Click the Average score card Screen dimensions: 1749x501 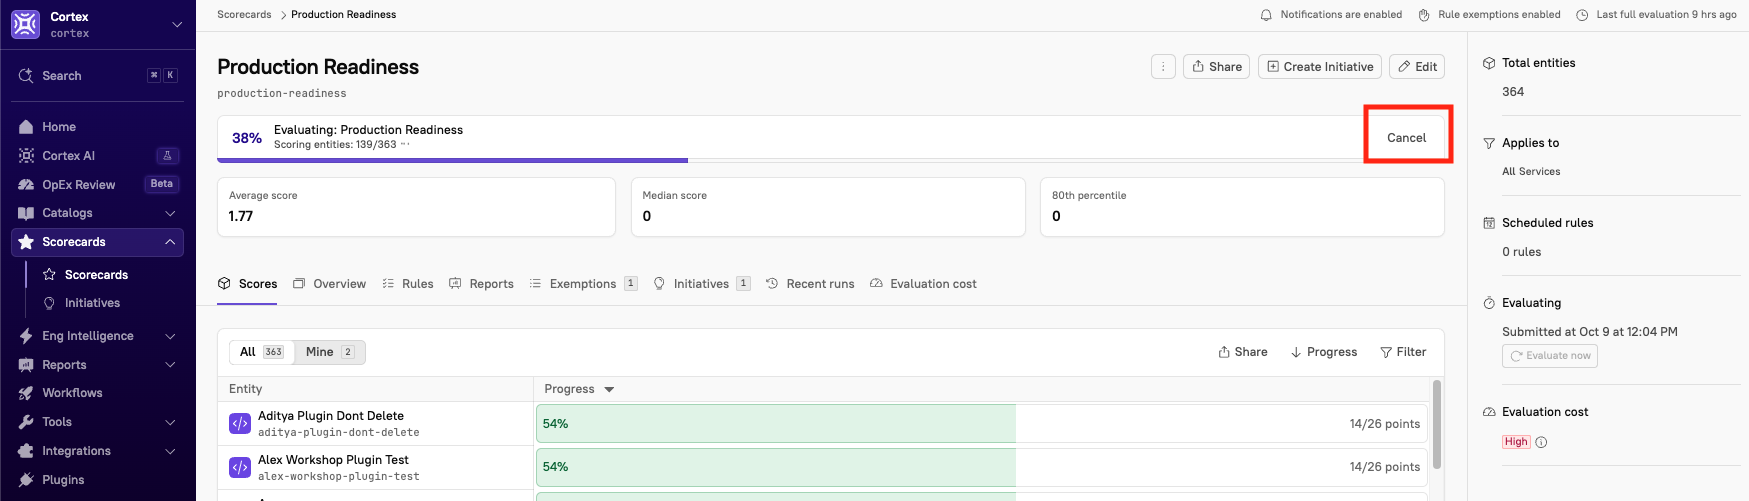416,207
